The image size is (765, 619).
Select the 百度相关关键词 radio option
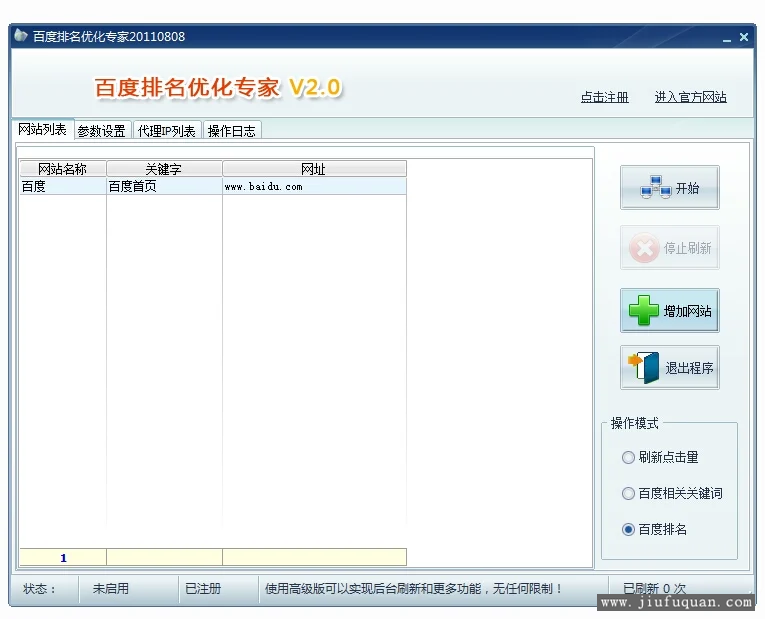[x=628, y=493]
